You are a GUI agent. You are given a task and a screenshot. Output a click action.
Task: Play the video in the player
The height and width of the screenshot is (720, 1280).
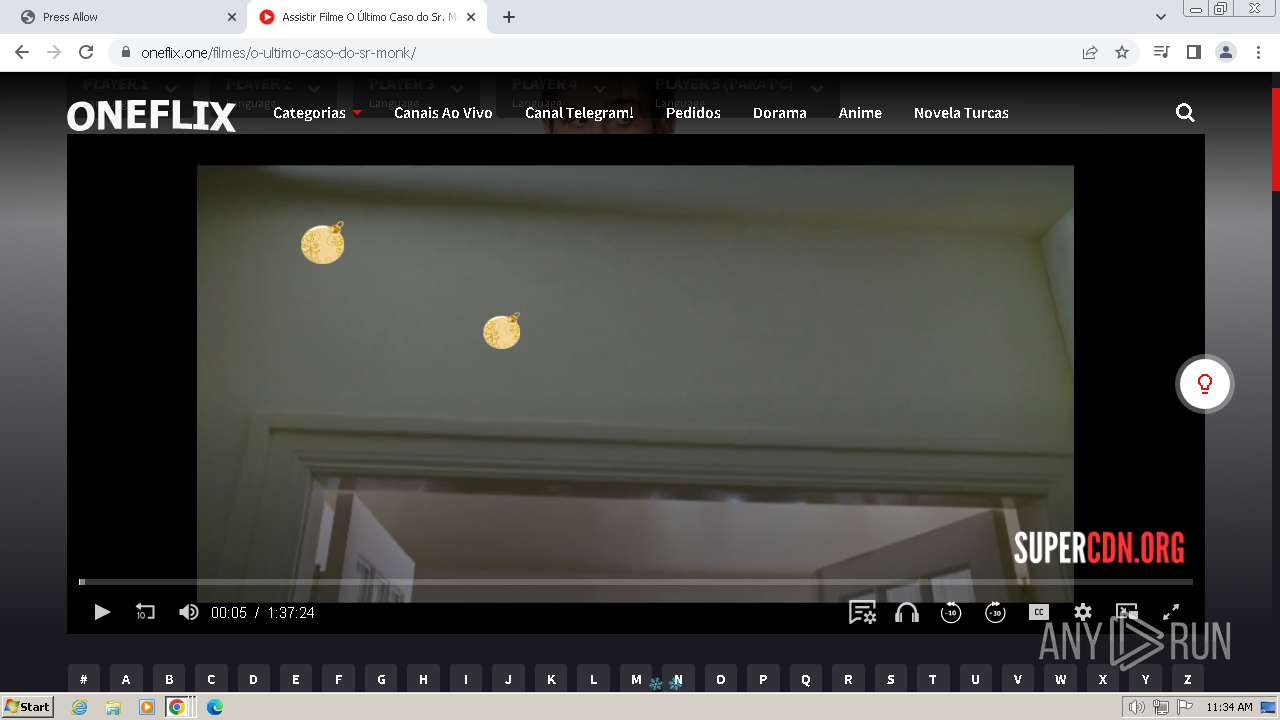coord(102,612)
